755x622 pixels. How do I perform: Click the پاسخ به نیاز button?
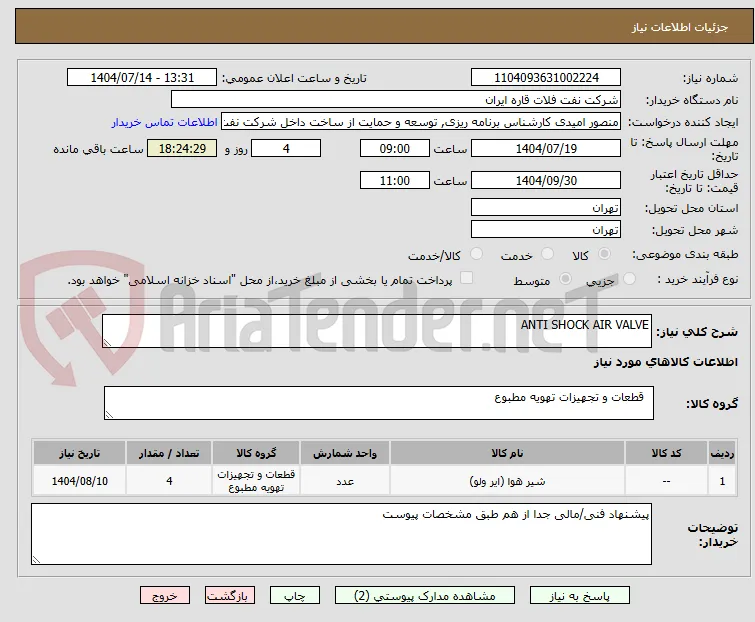click(580, 596)
